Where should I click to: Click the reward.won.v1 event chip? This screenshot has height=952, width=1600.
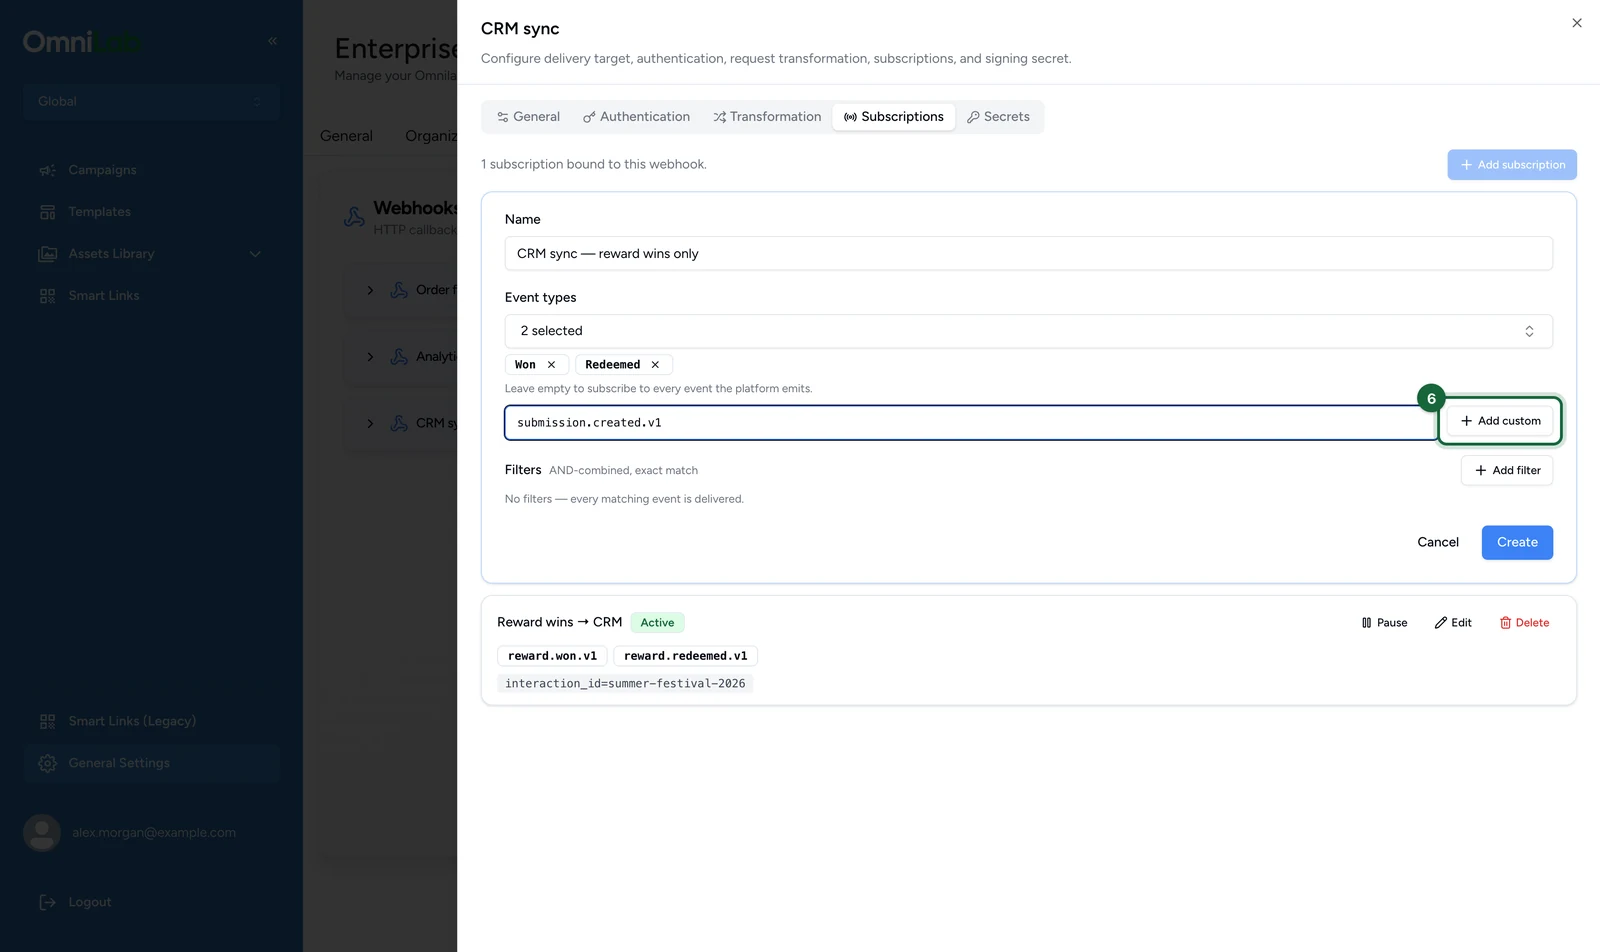coord(552,656)
